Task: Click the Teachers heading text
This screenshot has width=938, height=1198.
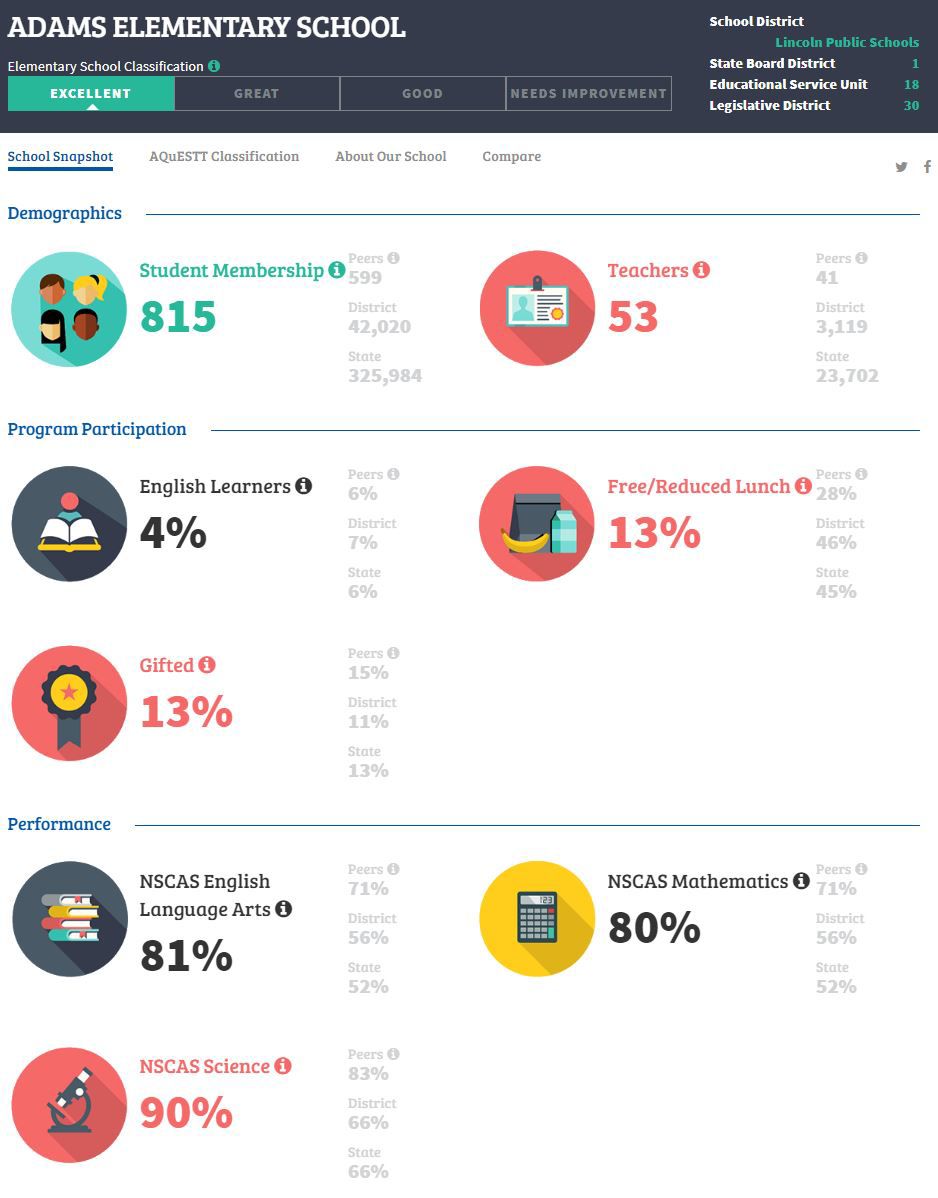Action: click(648, 270)
